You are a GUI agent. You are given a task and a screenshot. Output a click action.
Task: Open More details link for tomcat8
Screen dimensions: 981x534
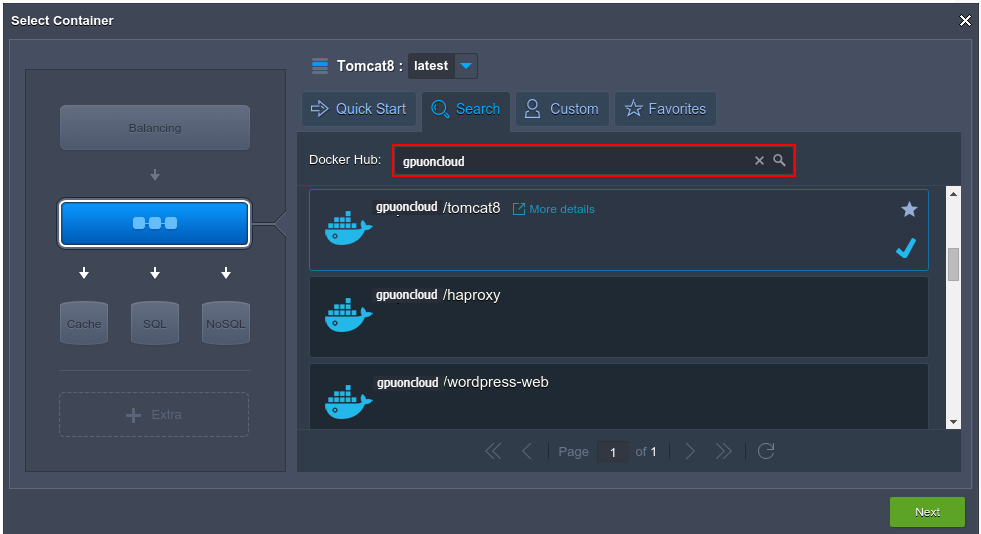(x=554, y=209)
